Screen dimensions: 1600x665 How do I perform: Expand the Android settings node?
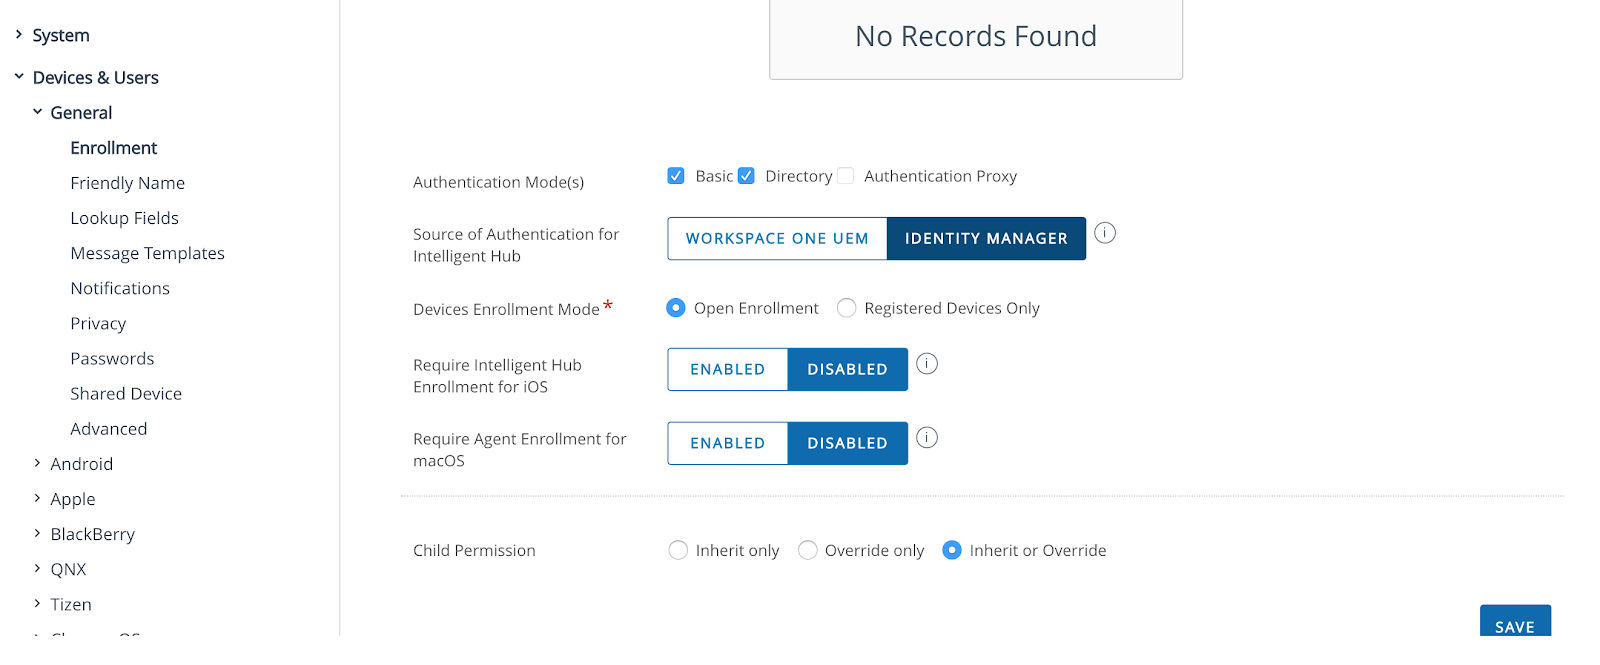point(37,463)
